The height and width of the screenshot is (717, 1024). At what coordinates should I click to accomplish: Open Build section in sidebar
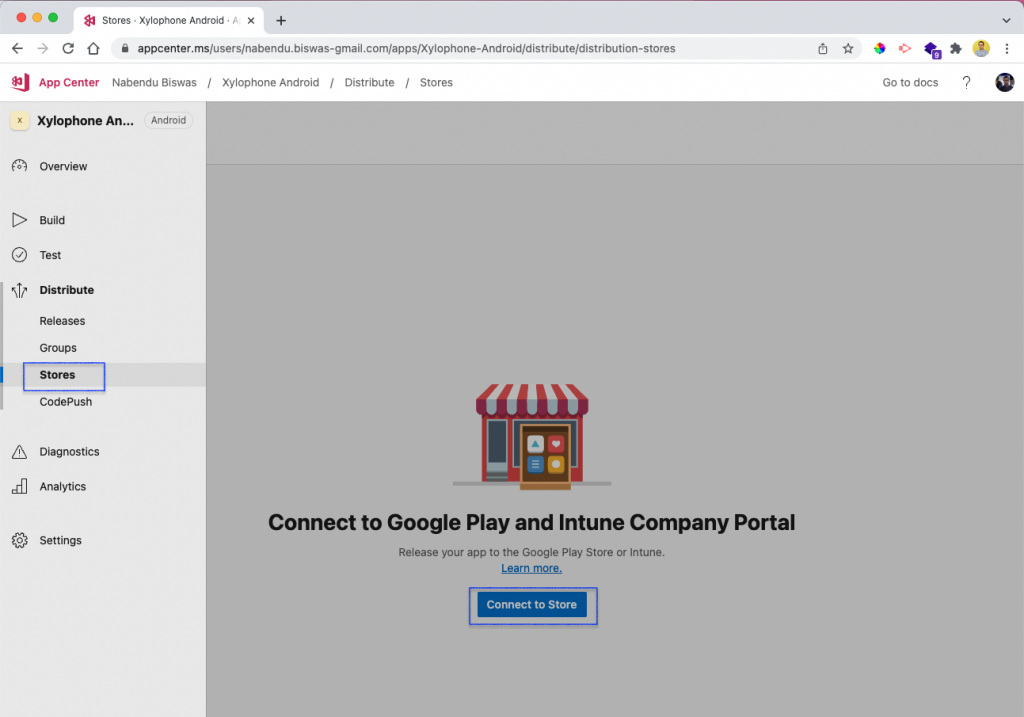coord(52,221)
